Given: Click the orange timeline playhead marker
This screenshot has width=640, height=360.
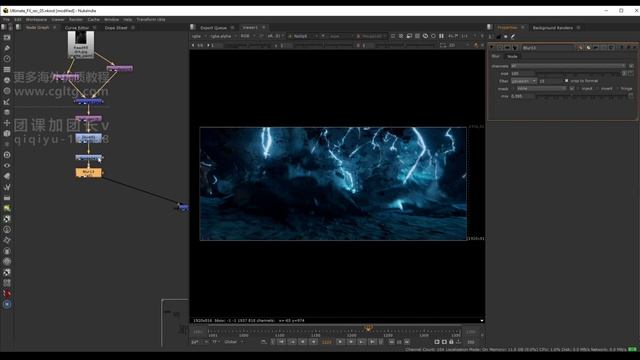Looking at the screenshot, I should tap(368, 328).
